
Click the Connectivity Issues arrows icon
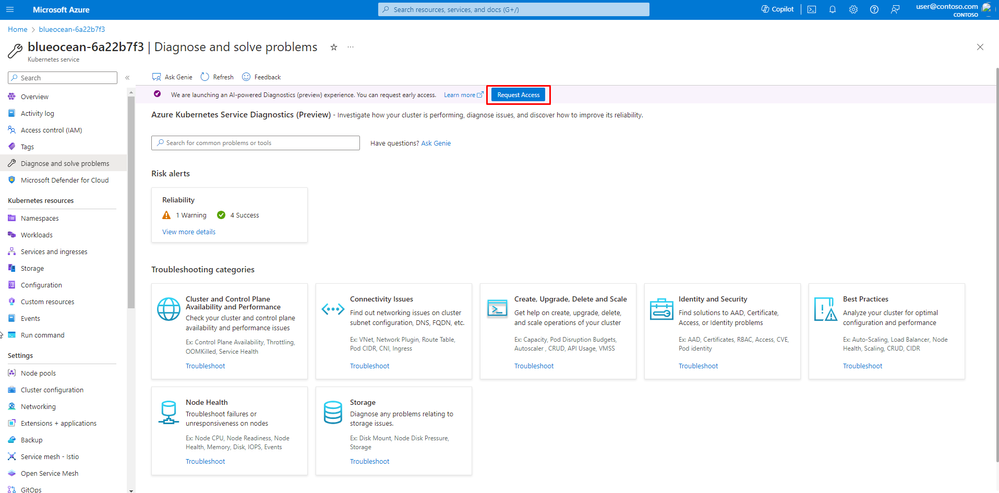click(x=333, y=310)
